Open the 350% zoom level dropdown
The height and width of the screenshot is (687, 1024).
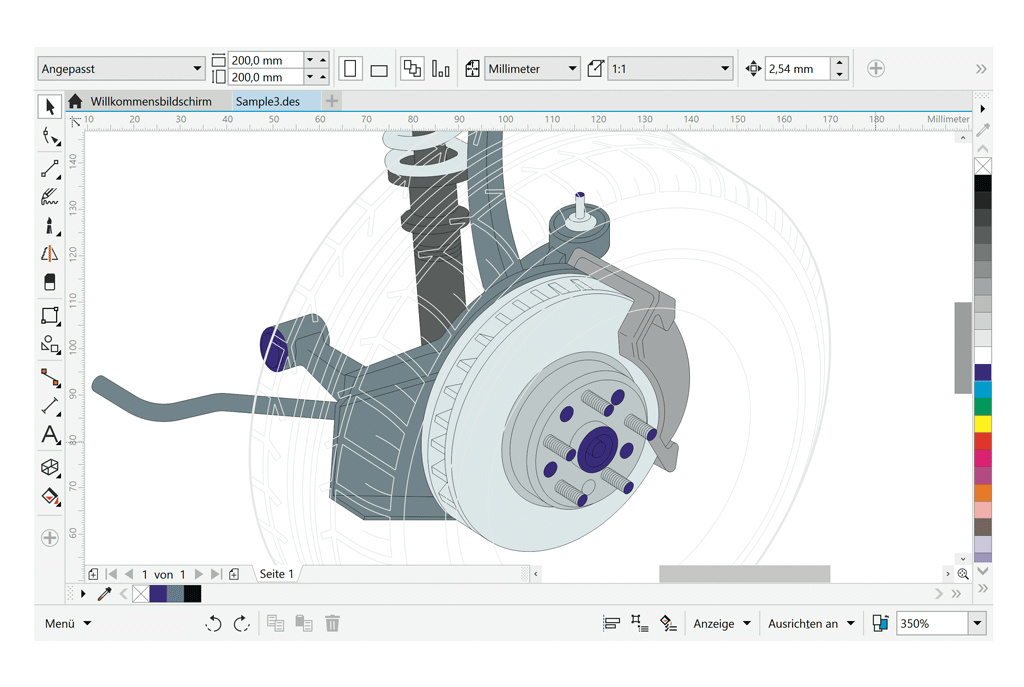[977, 624]
